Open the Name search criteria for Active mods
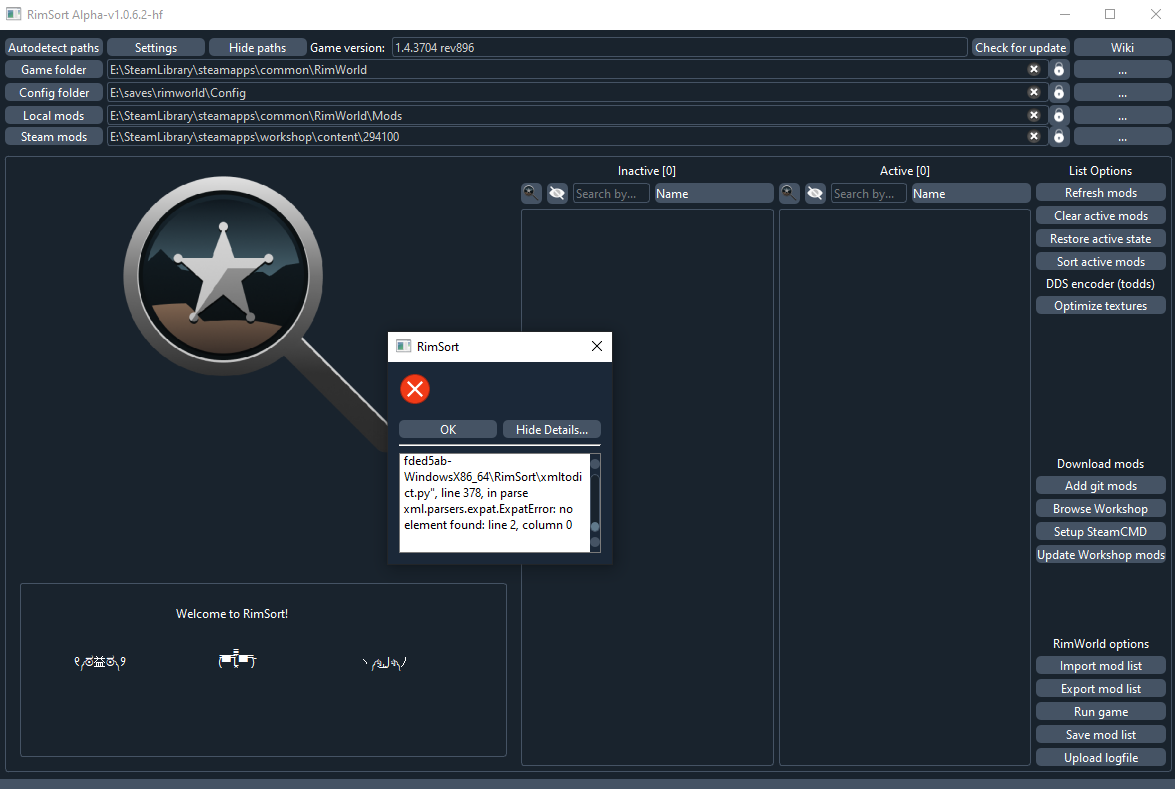This screenshot has width=1175, height=789. [x=970, y=192]
